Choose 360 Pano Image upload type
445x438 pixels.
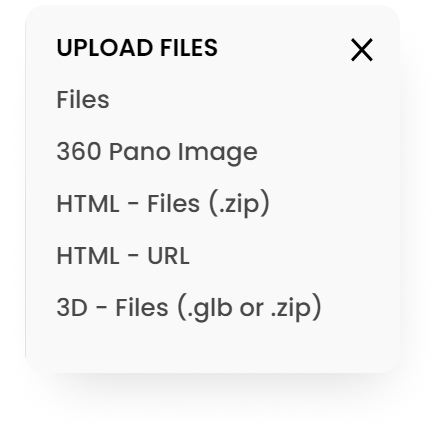[157, 152]
